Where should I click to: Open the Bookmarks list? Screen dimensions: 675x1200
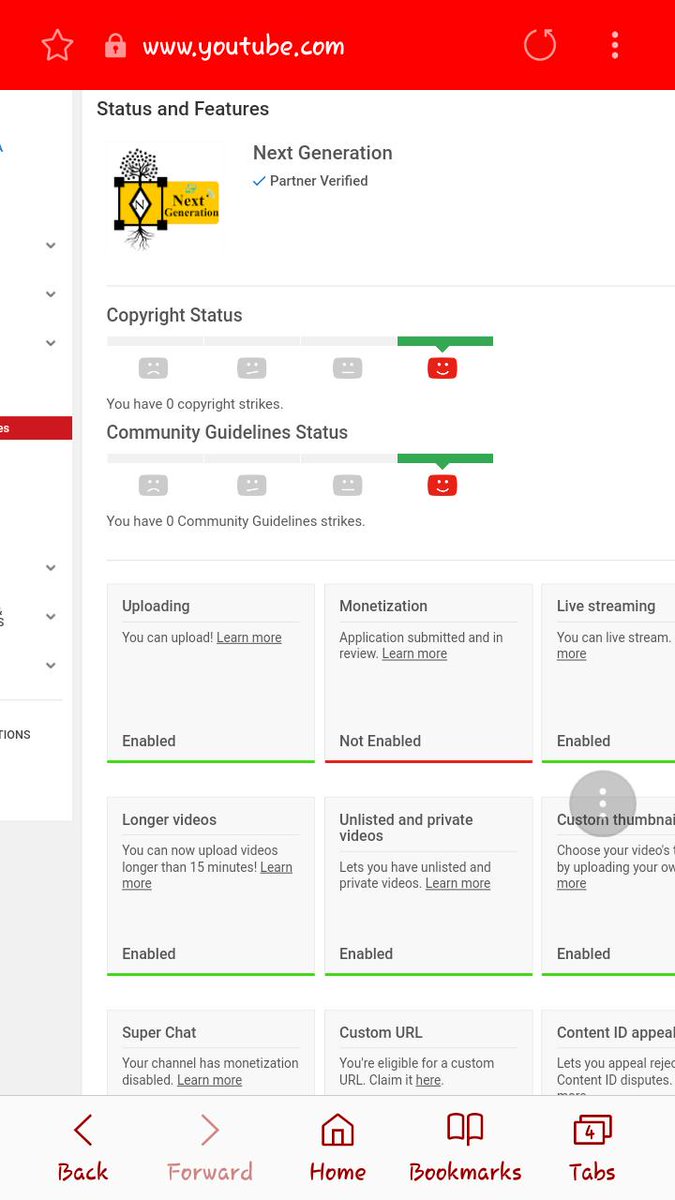pyautogui.click(x=465, y=1148)
